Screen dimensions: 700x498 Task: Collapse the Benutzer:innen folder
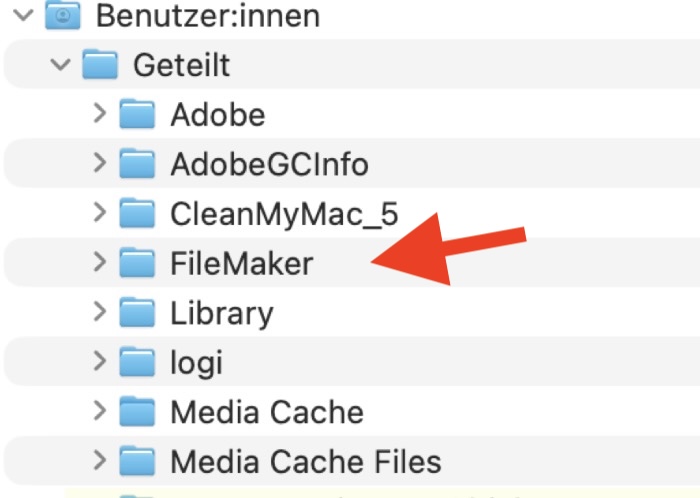point(24,15)
